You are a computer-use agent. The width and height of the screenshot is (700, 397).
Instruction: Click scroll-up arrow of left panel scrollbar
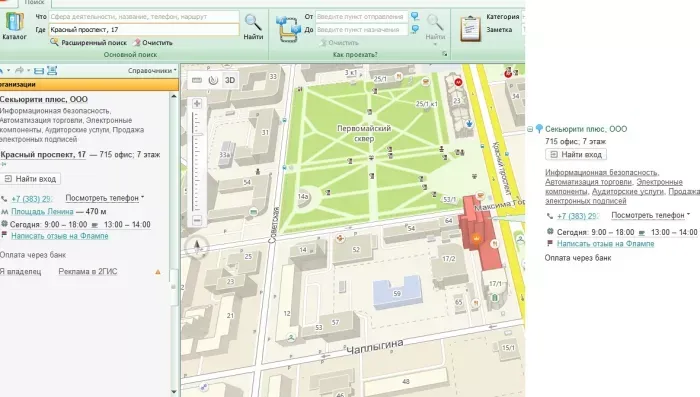coord(174,96)
